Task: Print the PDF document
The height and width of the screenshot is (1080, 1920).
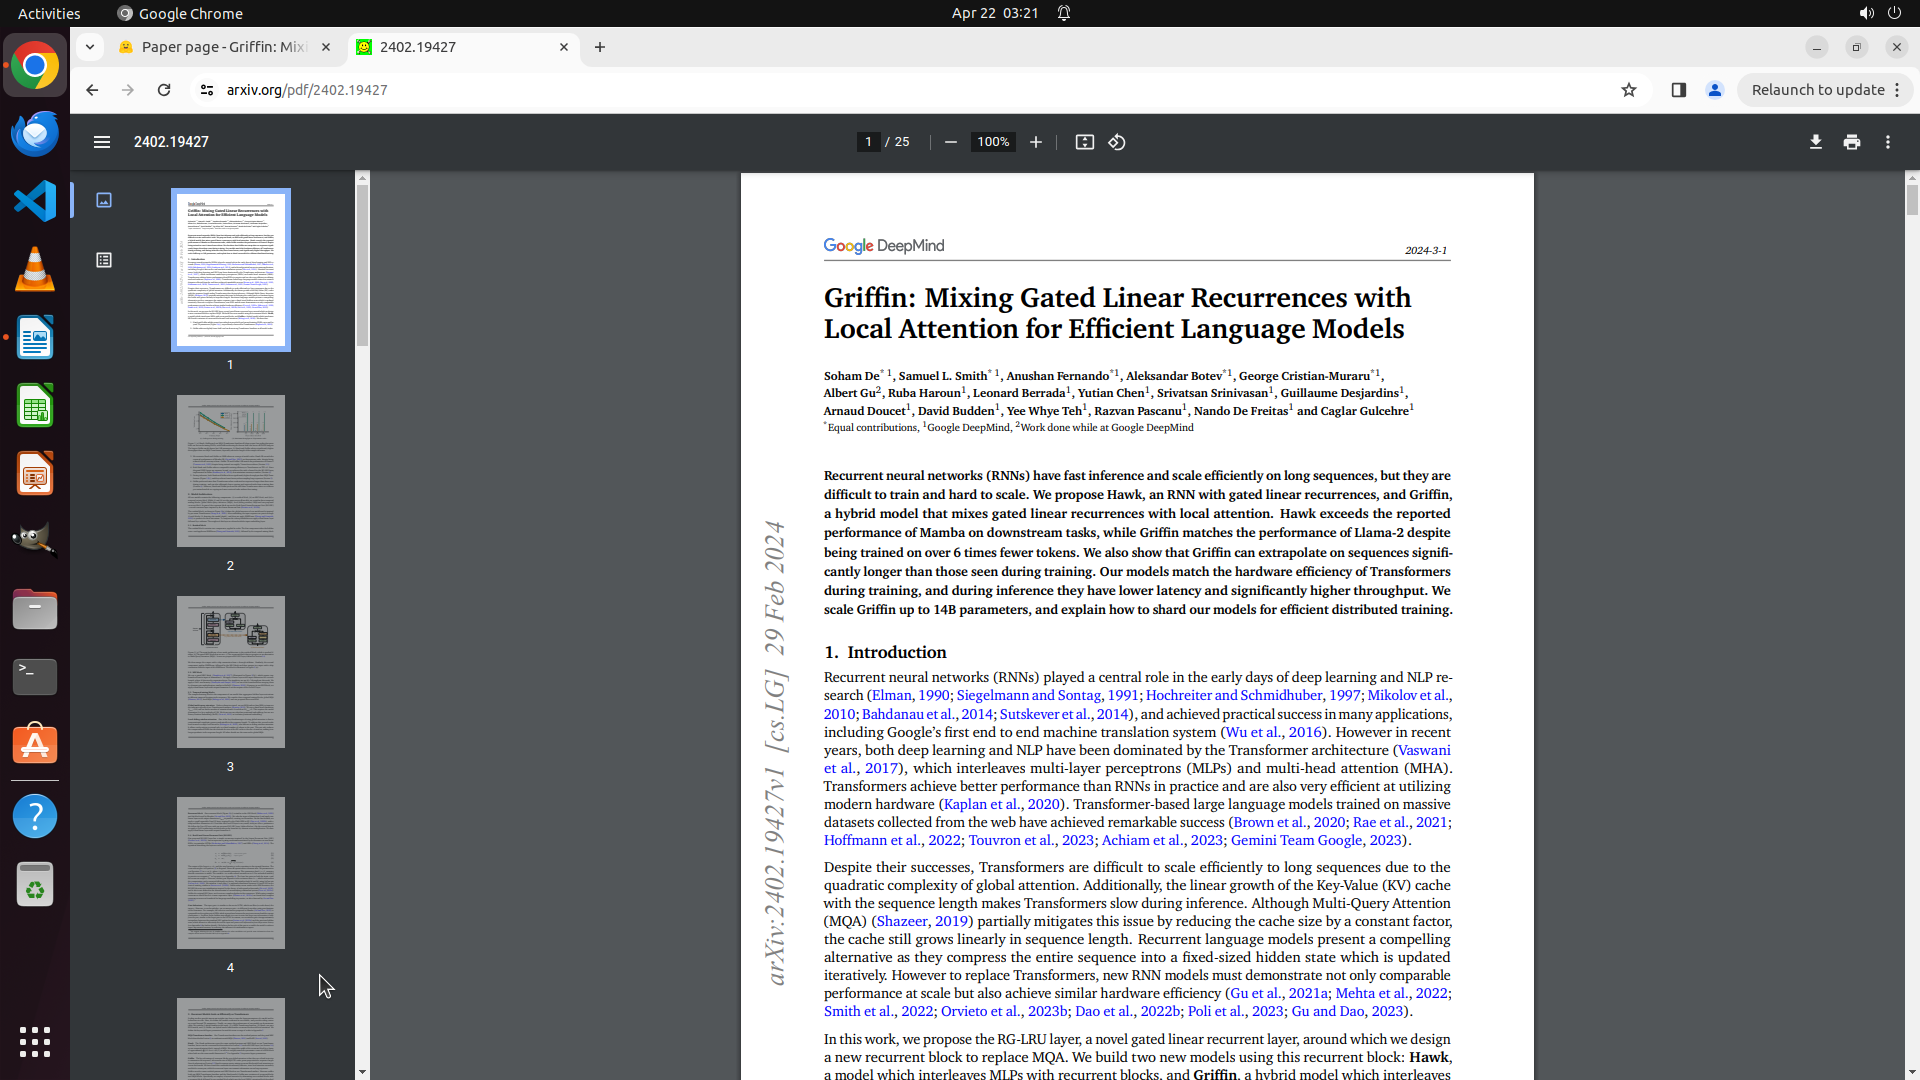Action: (x=1852, y=142)
